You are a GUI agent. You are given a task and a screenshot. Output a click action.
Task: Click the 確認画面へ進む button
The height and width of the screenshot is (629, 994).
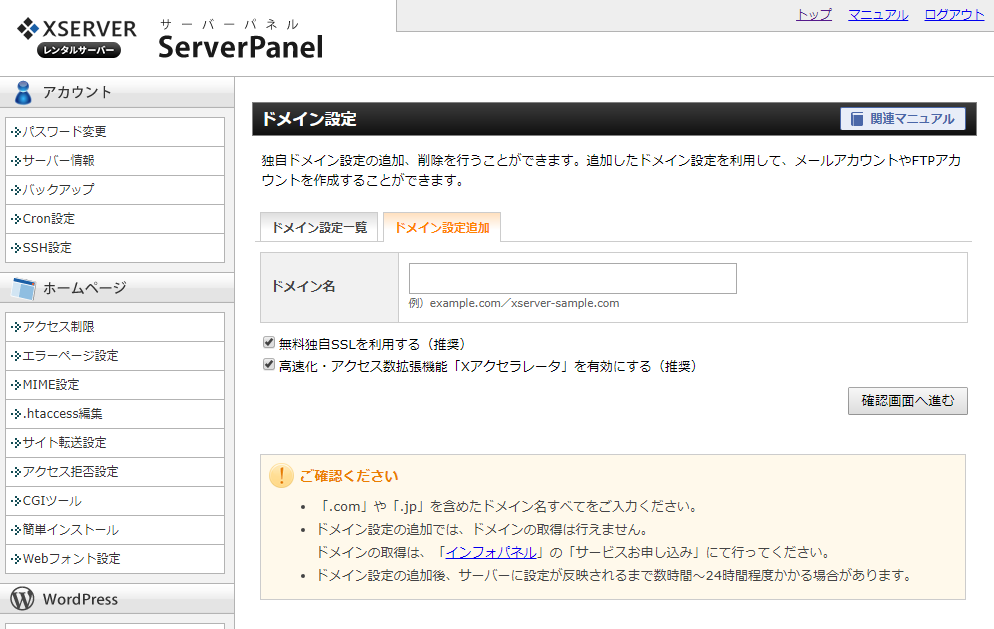(x=907, y=401)
